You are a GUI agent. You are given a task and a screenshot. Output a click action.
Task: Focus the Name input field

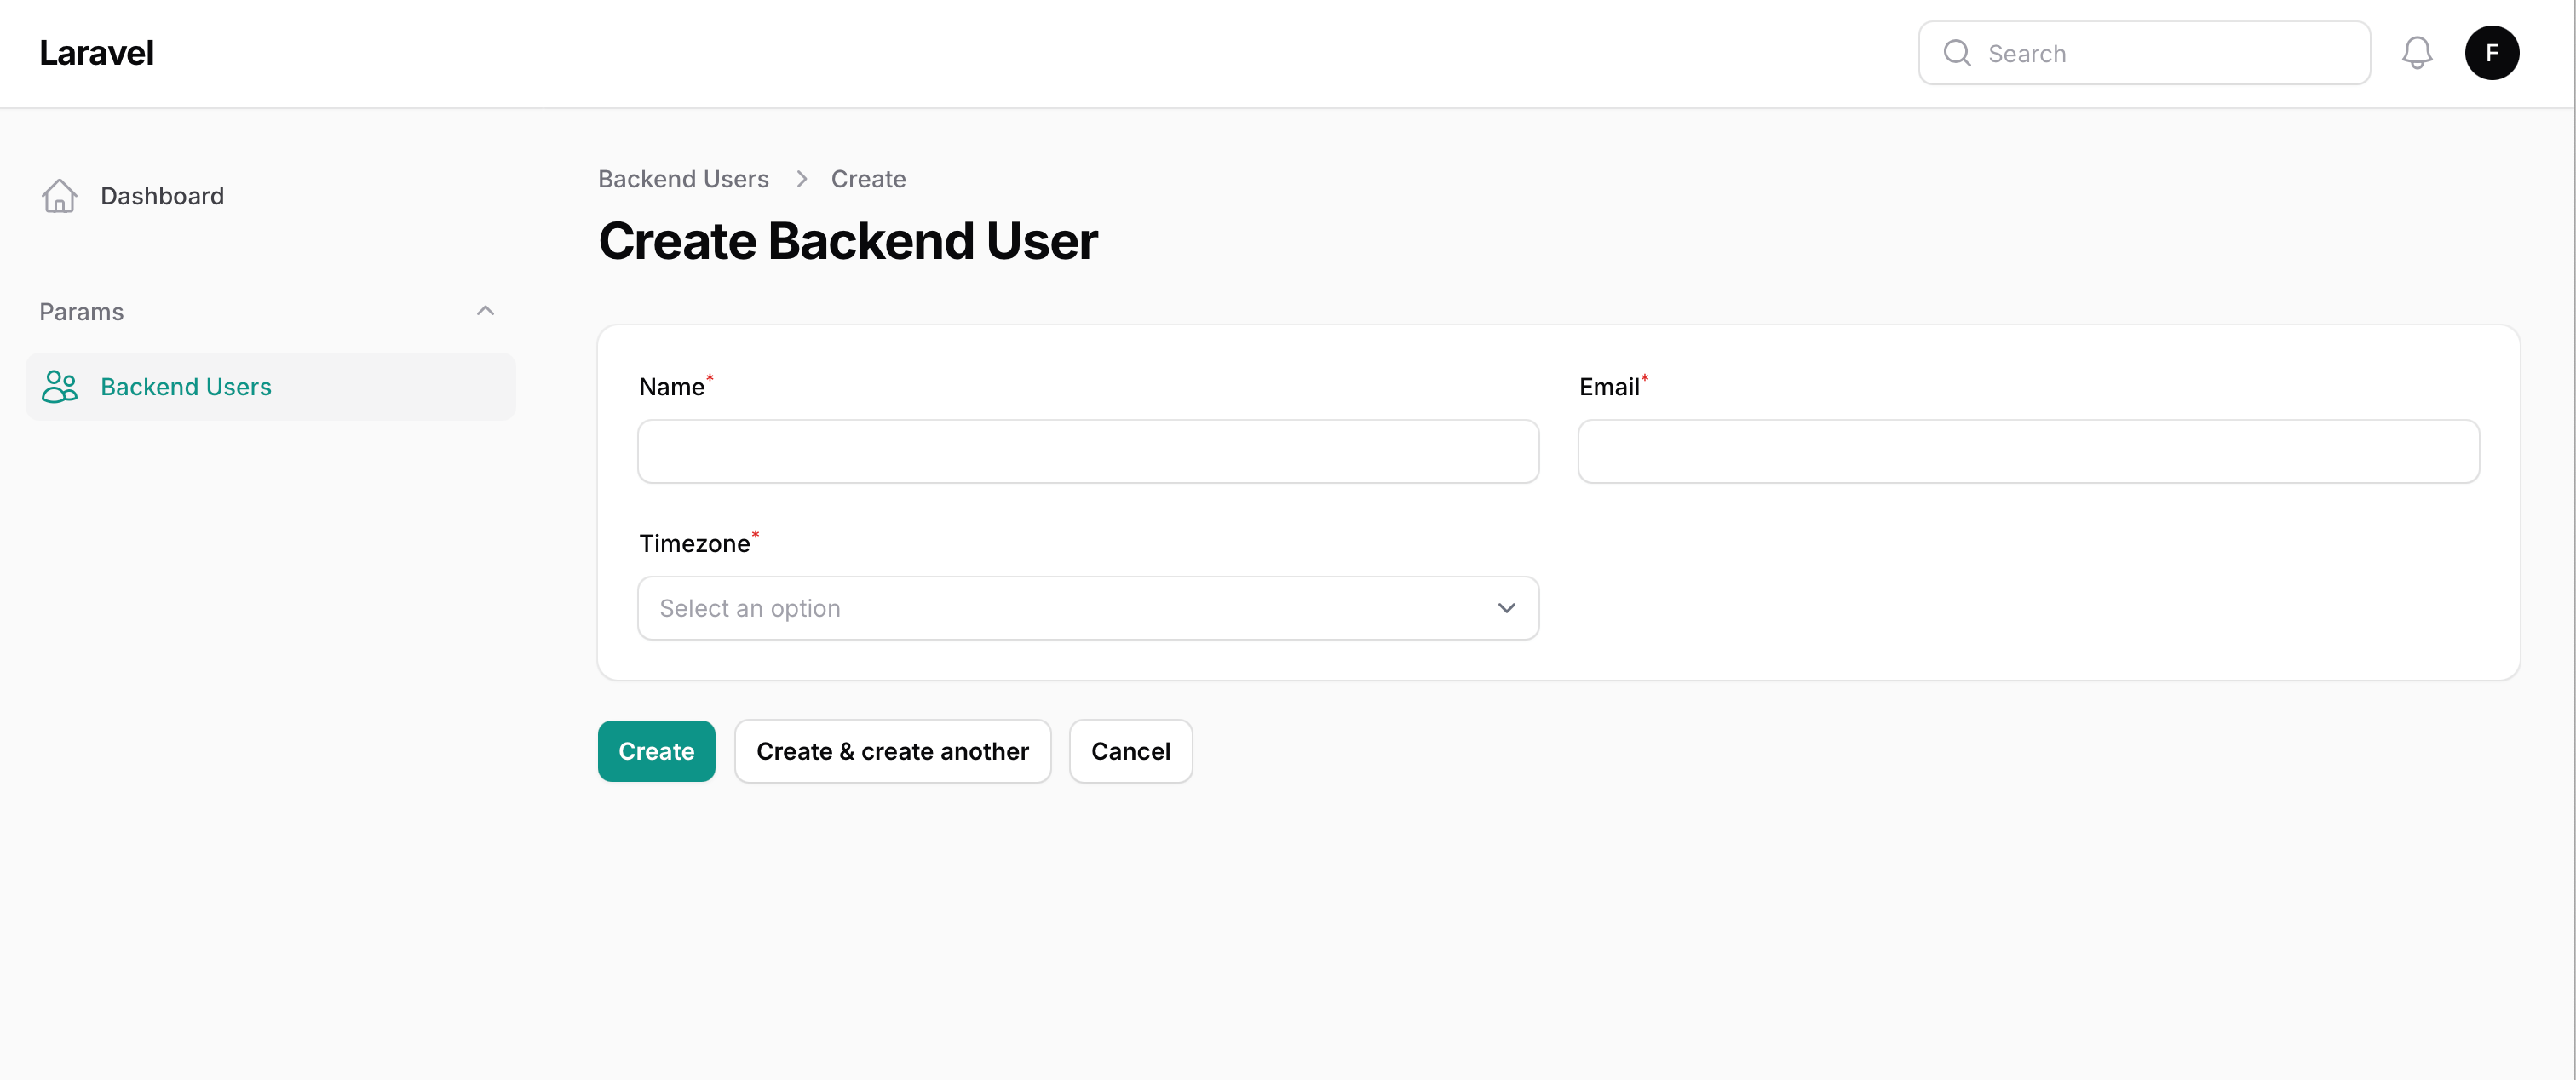[1088, 452]
